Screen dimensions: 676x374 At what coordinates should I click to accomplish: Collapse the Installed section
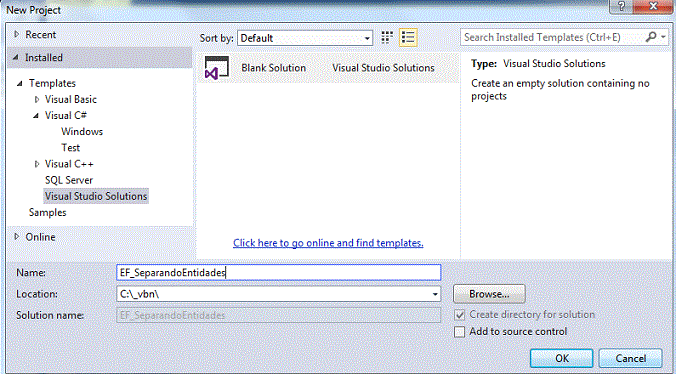tap(16, 58)
